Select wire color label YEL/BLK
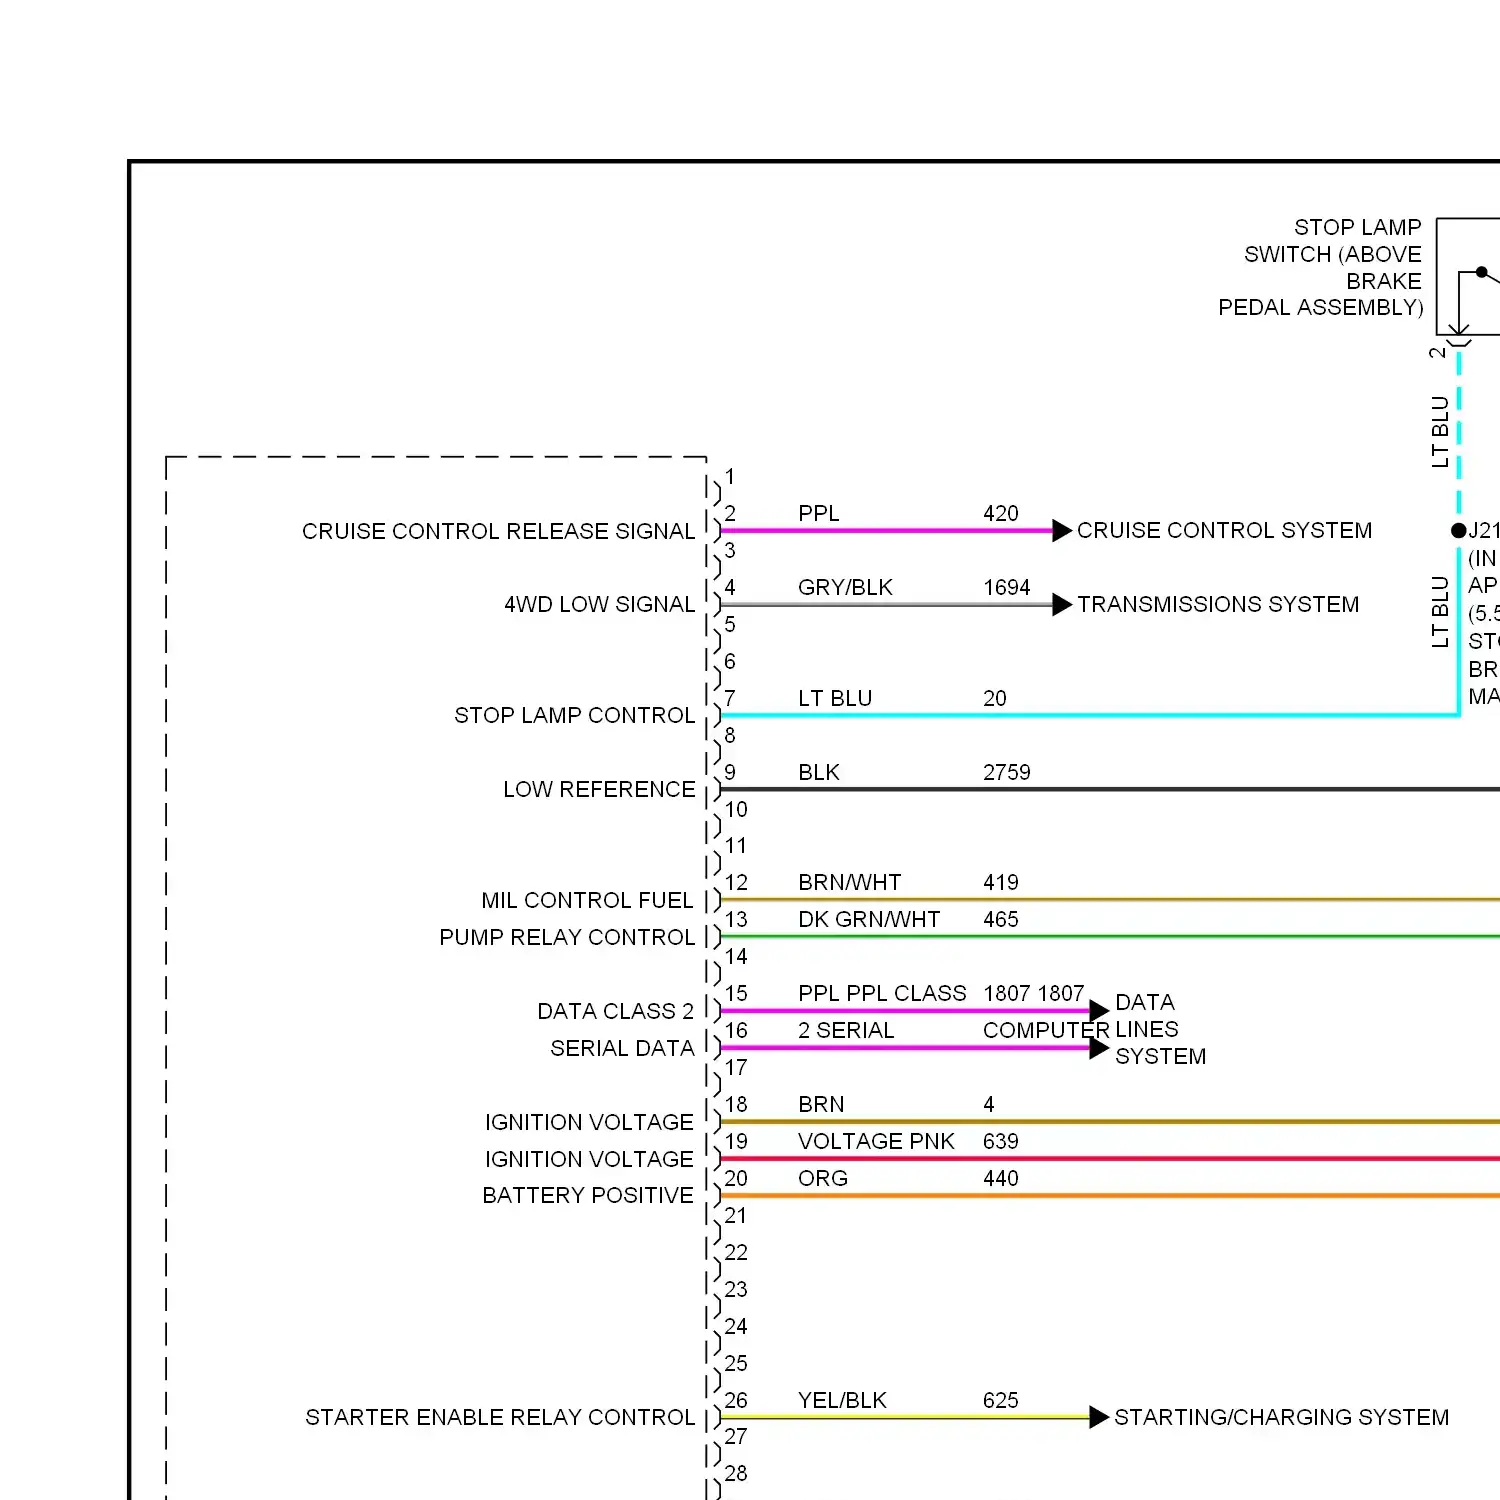1500x1500 pixels. point(842,1400)
